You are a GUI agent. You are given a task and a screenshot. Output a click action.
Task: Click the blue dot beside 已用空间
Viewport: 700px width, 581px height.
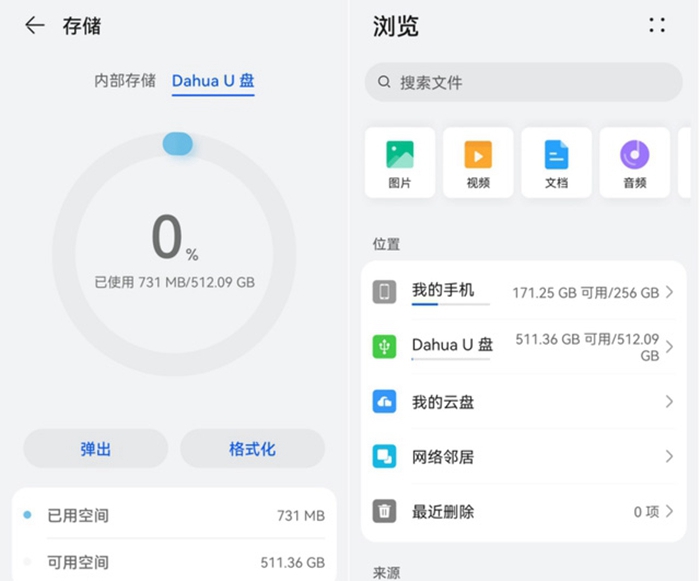coord(27,515)
